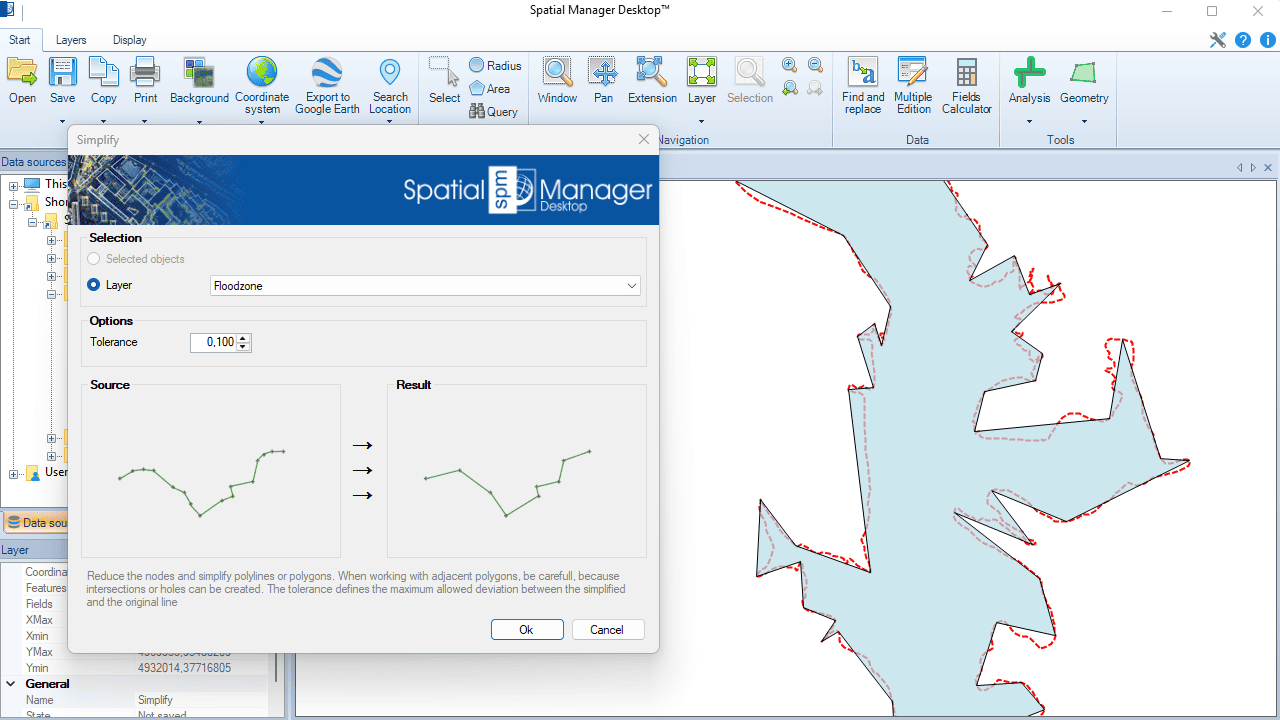Screen dimensions: 1280x720
Task: Expand the Geometry dropdown arrow
Action: click(1084, 122)
